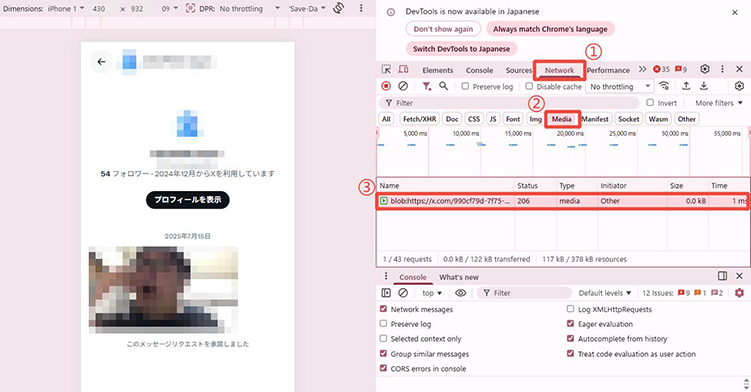Click Switch DevTools to Japanese
Viewport: 751px width, 392px height.
pos(461,48)
